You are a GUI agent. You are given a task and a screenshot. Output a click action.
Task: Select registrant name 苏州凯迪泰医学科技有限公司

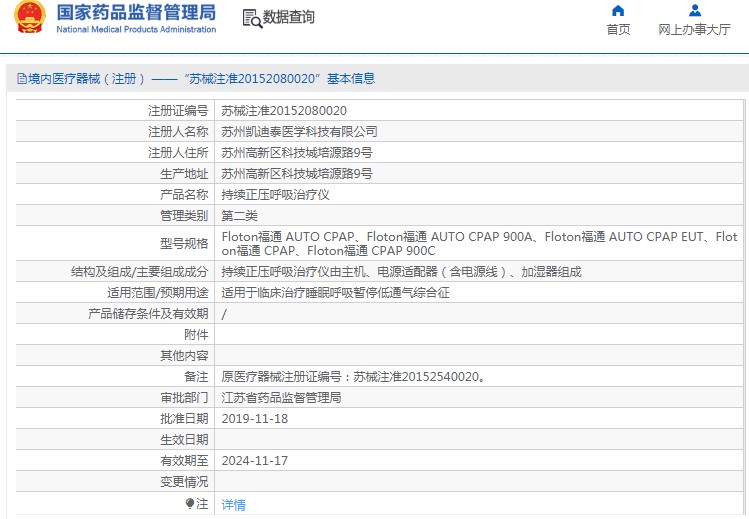(300, 132)
